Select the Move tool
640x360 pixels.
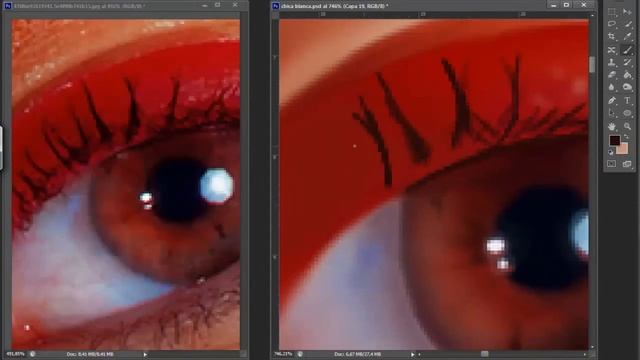[x=627, y=12]
